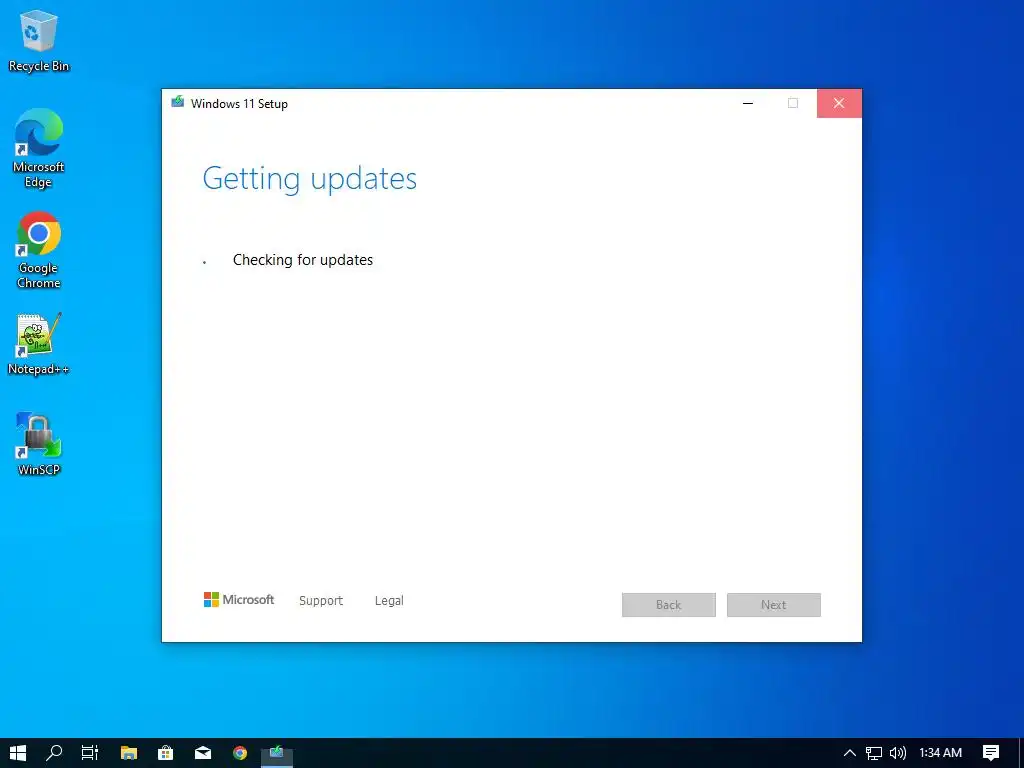
Task: Click the 'Checking for updates' text
Action: click(x=303, y=260)
